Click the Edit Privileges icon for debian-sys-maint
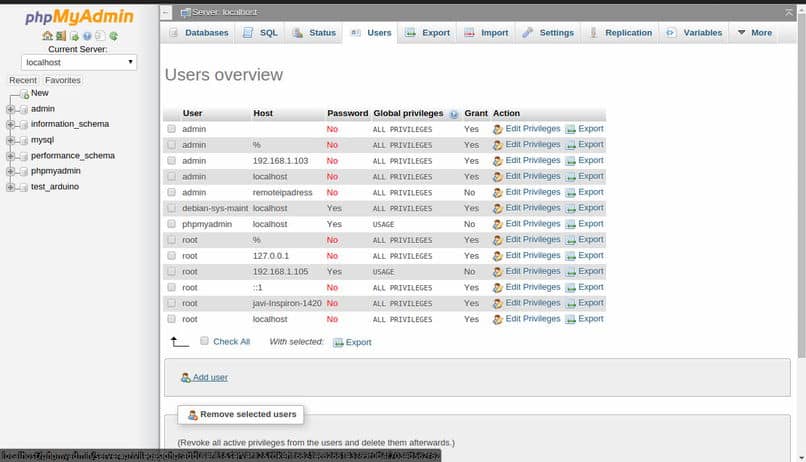Viewport: 806px width, 462px height. (x=497, y=209)
